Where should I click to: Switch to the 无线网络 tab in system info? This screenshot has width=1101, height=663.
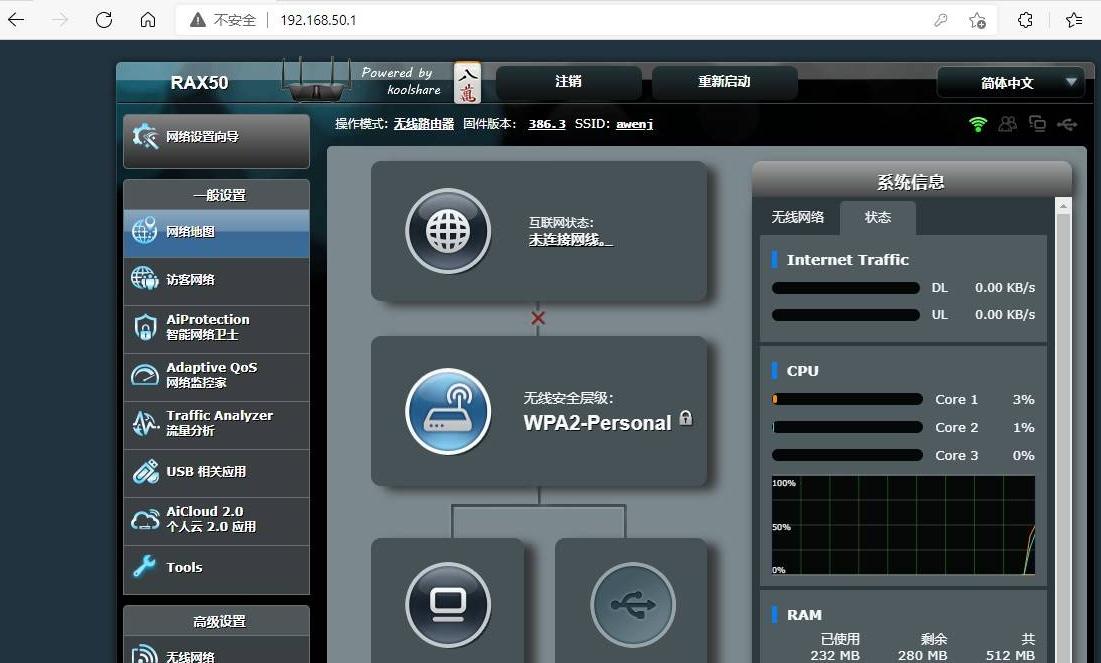click(x=797, y=217)
